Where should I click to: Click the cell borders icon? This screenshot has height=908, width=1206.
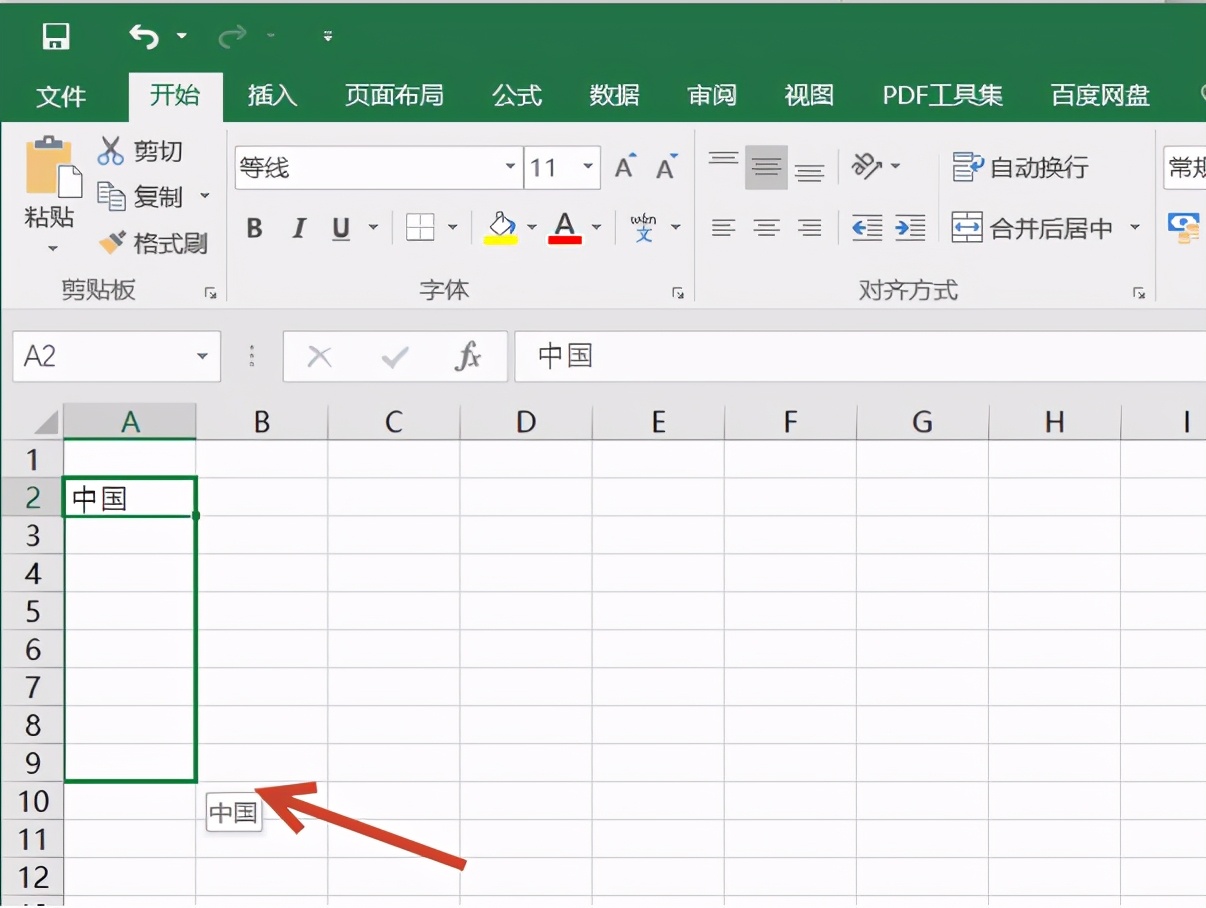pyautogui.click(x=420, y=228)
